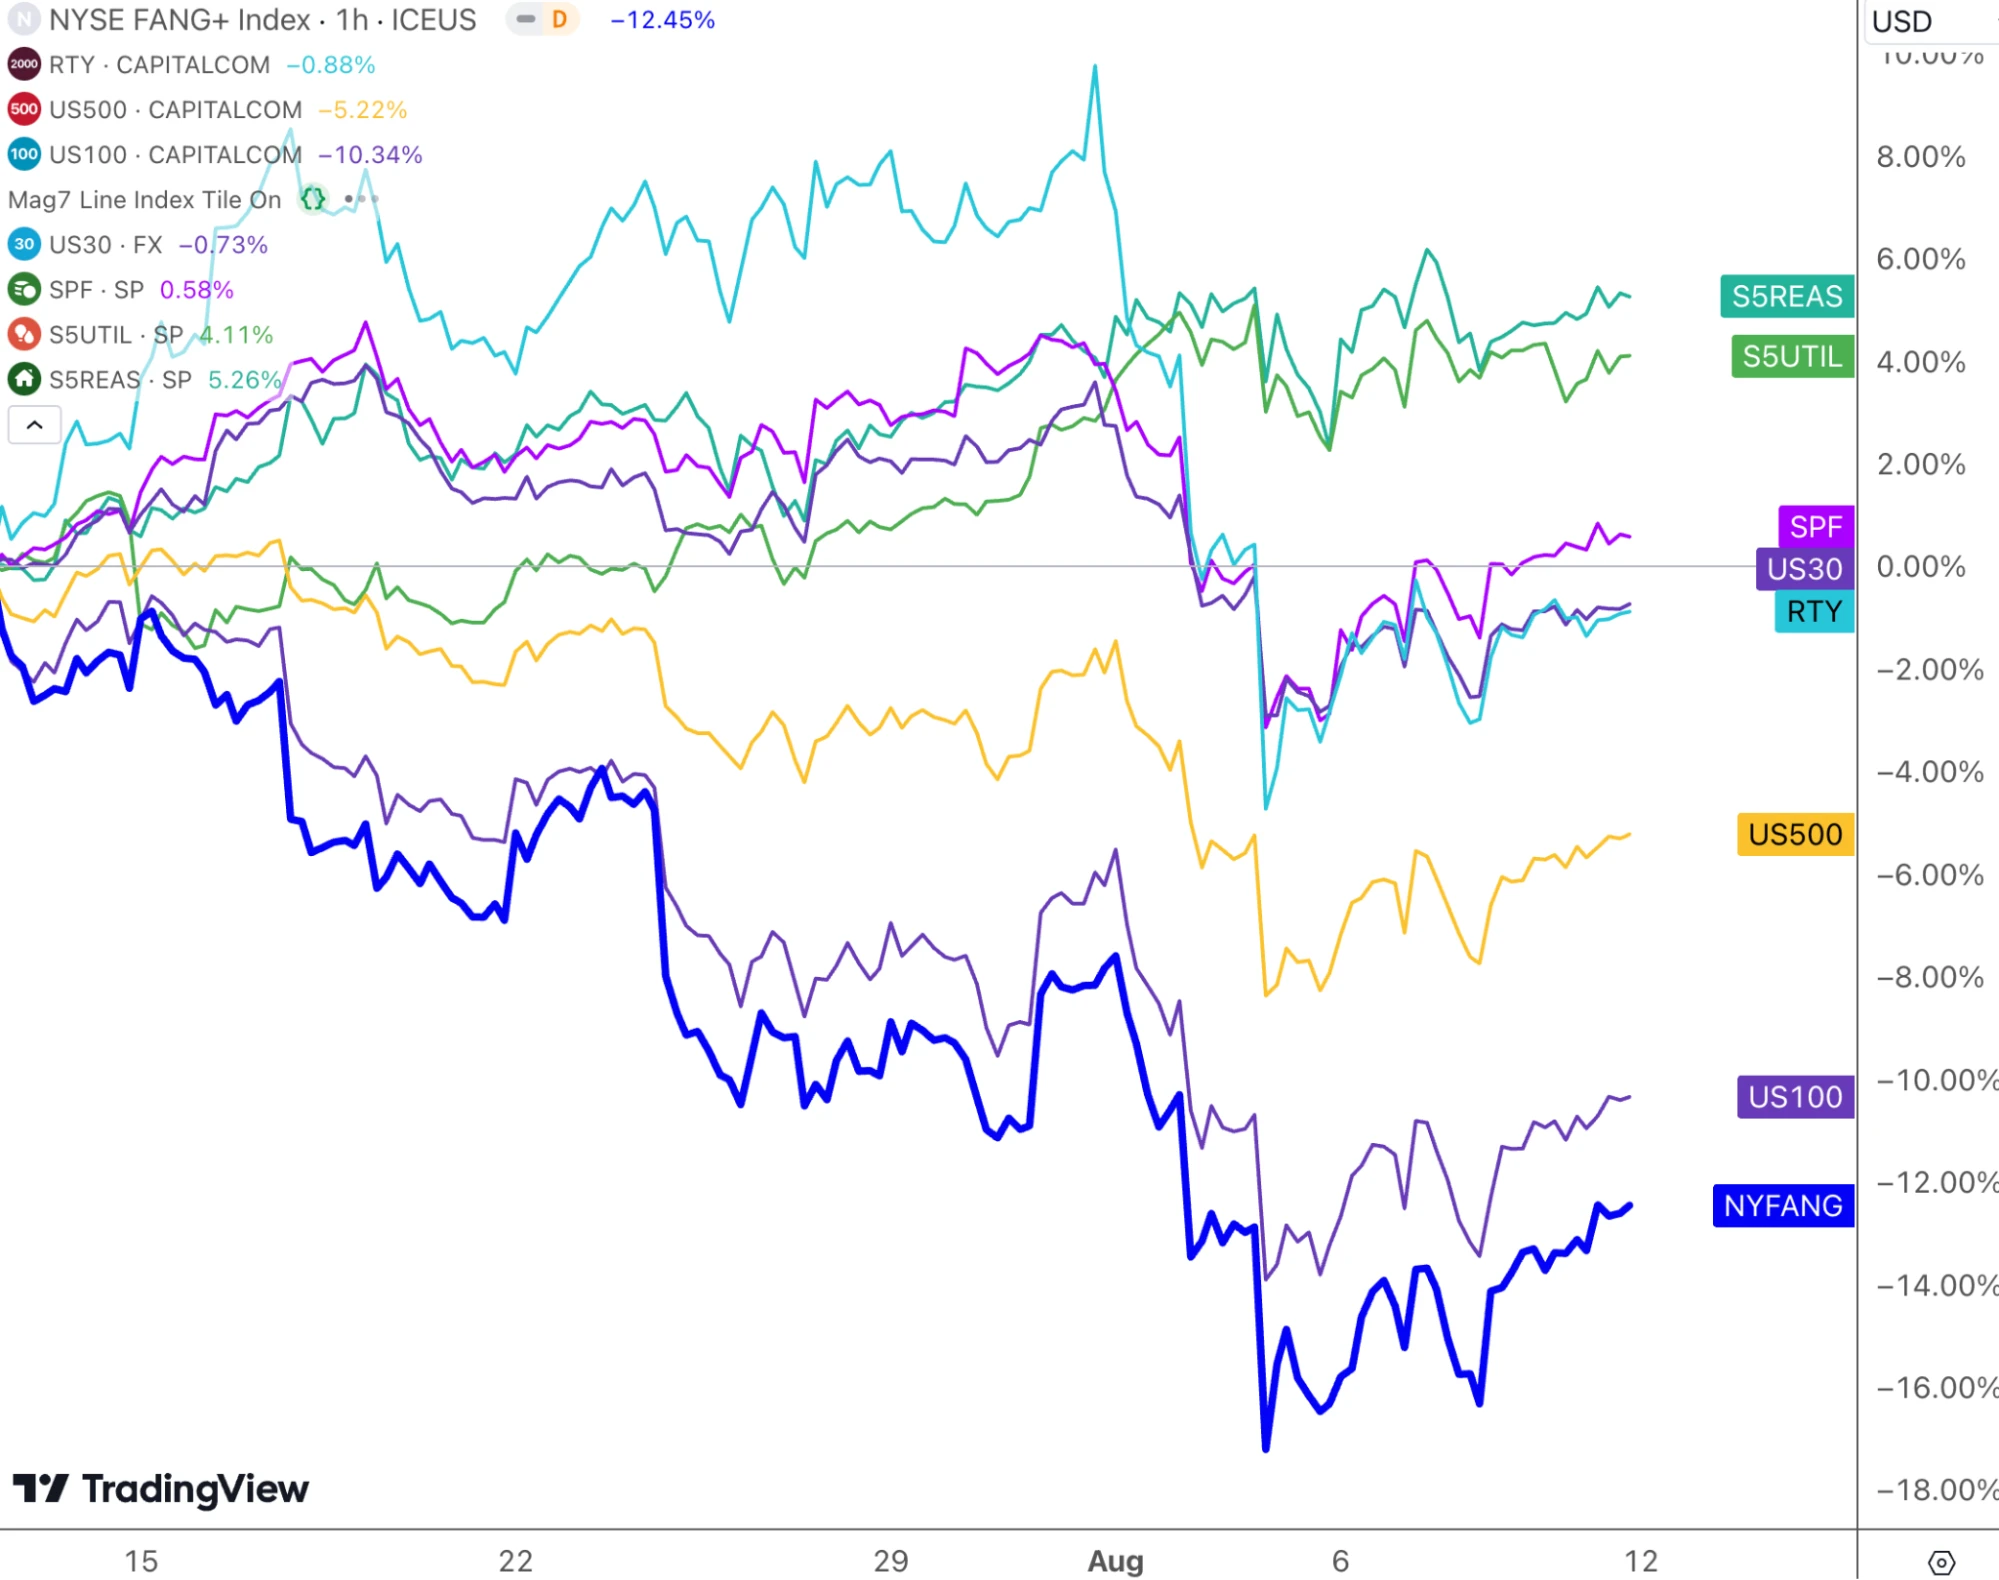The width and height of the screenshot is (1999, 1580).
Task: Click the RTY 2000 symbol logo
Action: tap(24, 65)
